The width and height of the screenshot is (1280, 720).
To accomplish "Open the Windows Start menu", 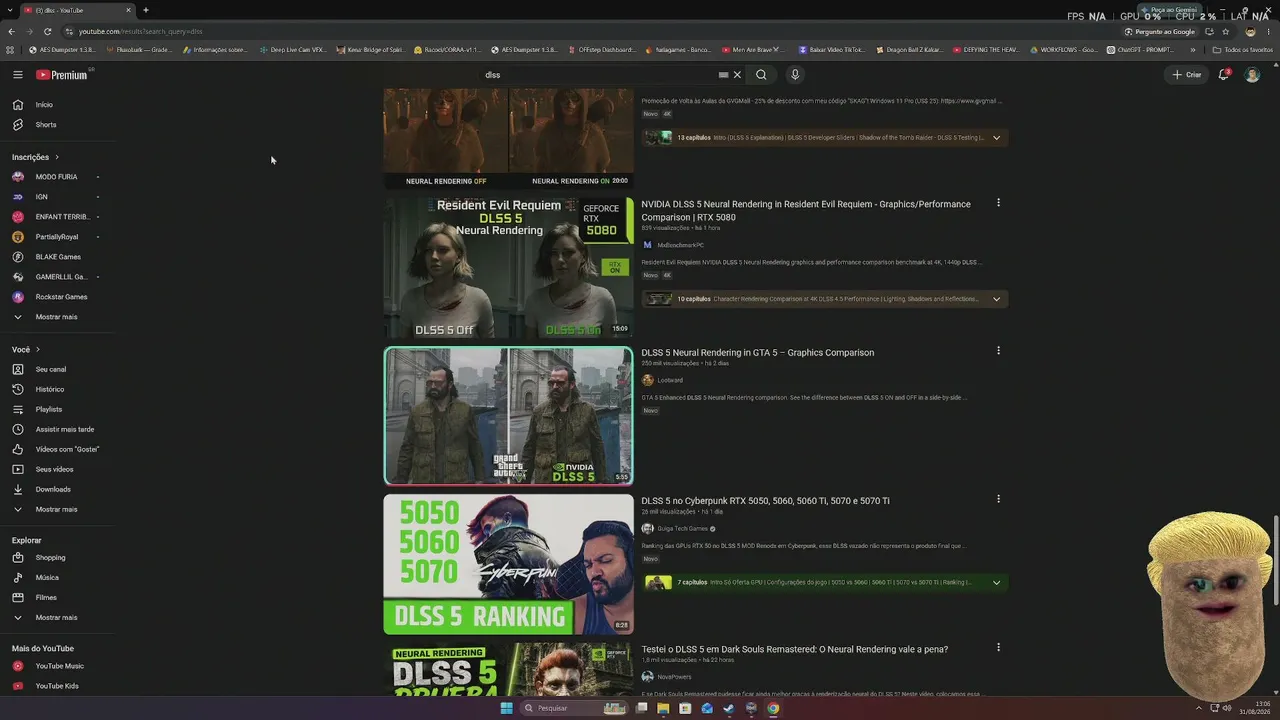I will [506, 708].
